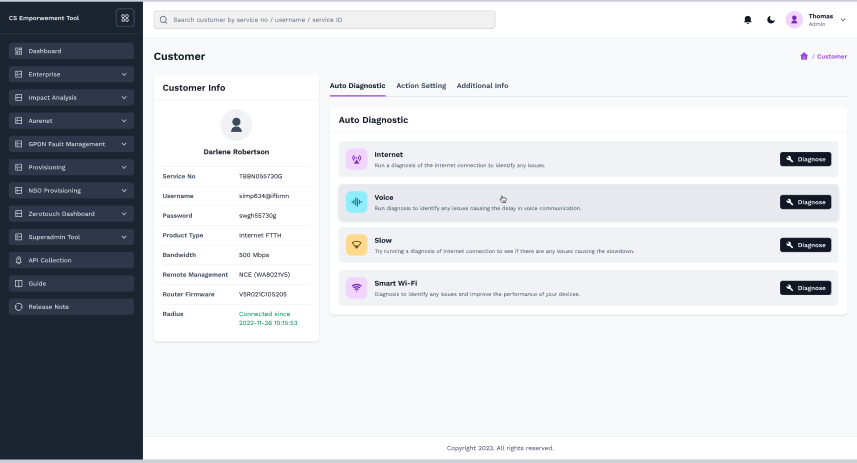Run Diagnose for Internet
857x463 pixels.
805,159
